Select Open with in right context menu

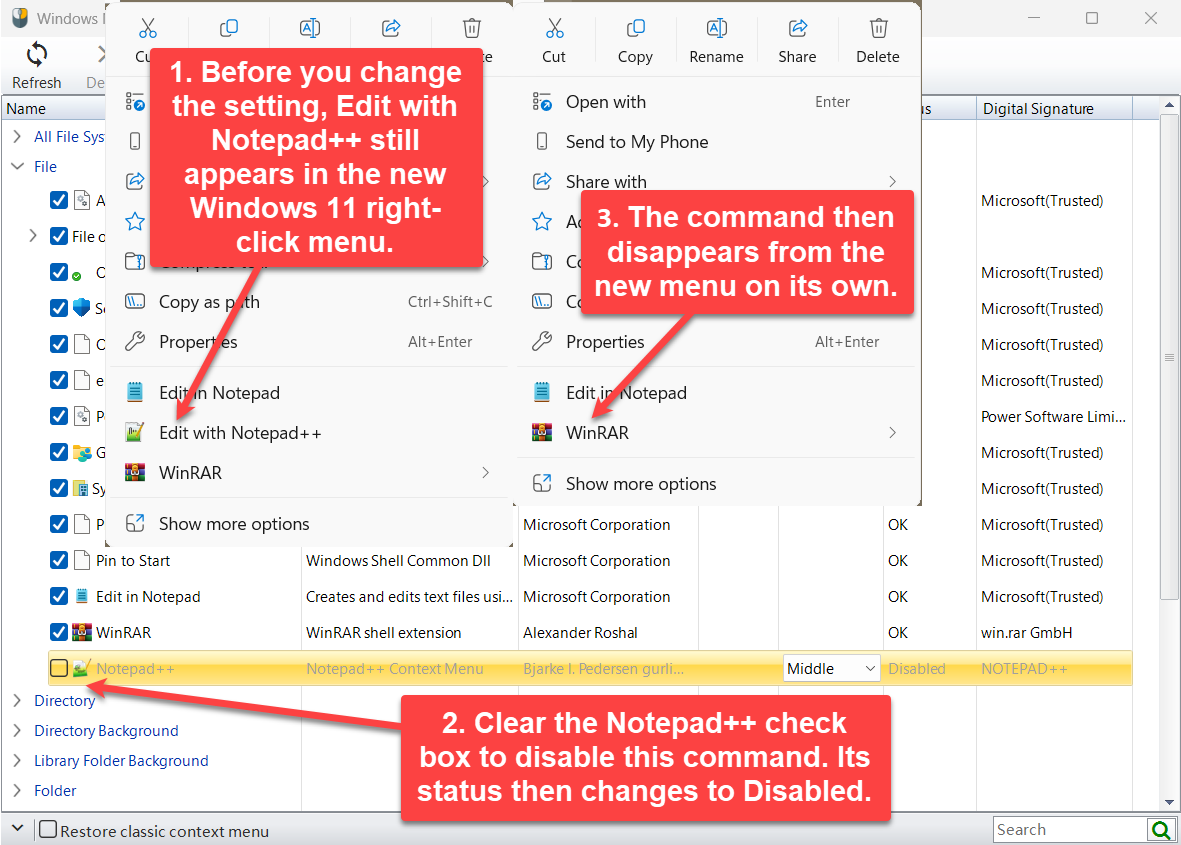point(716,102)
